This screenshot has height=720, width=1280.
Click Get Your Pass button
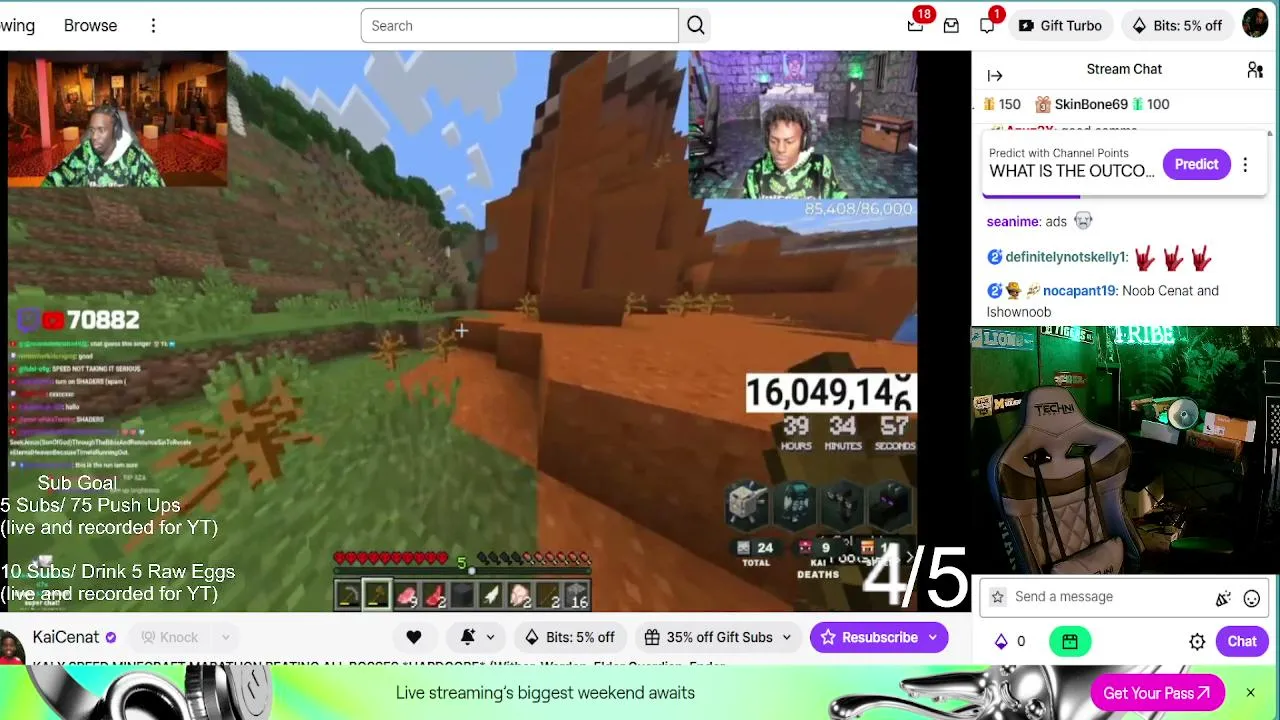pyautogui.click(x=1157, y=693)
